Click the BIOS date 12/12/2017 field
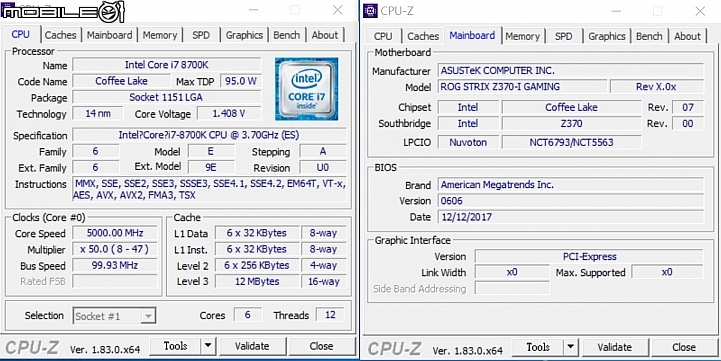721x361 pixels. pos(570,217)
